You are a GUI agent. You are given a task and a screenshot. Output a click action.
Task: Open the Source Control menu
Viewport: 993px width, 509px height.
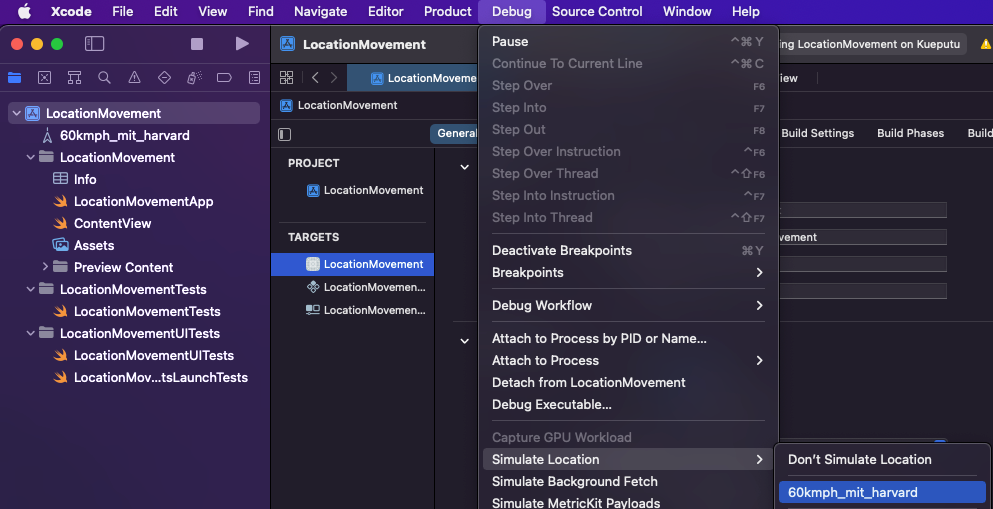tap(597, 11)
